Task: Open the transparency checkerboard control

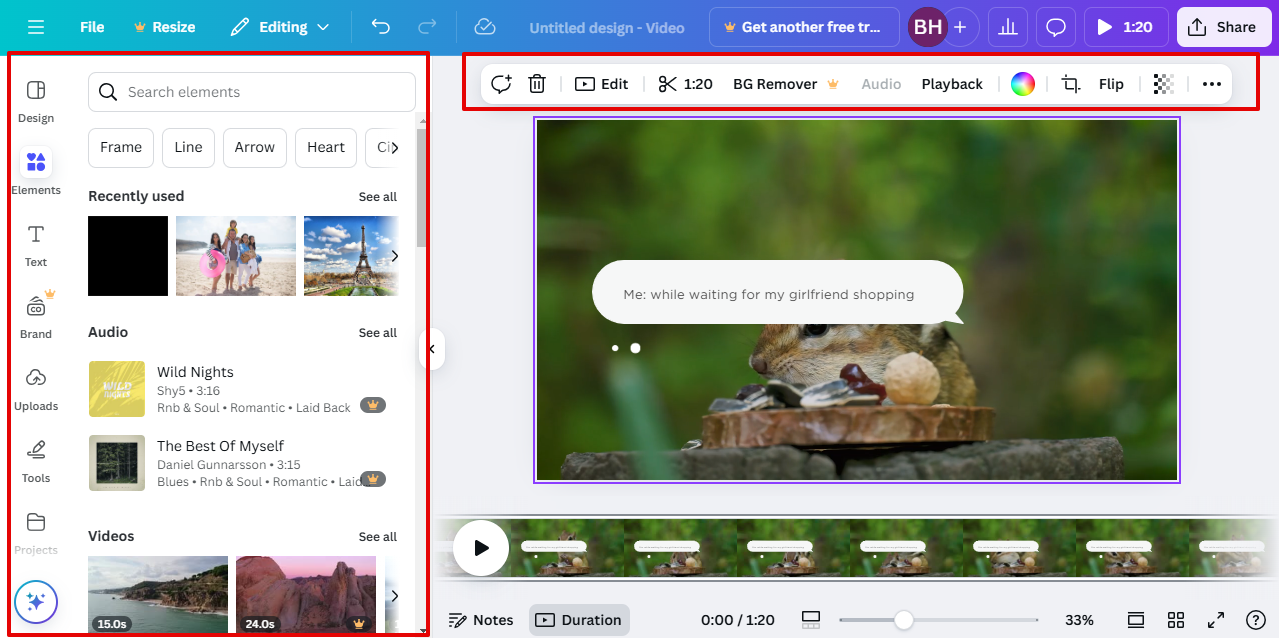Action: point(1162,84)
